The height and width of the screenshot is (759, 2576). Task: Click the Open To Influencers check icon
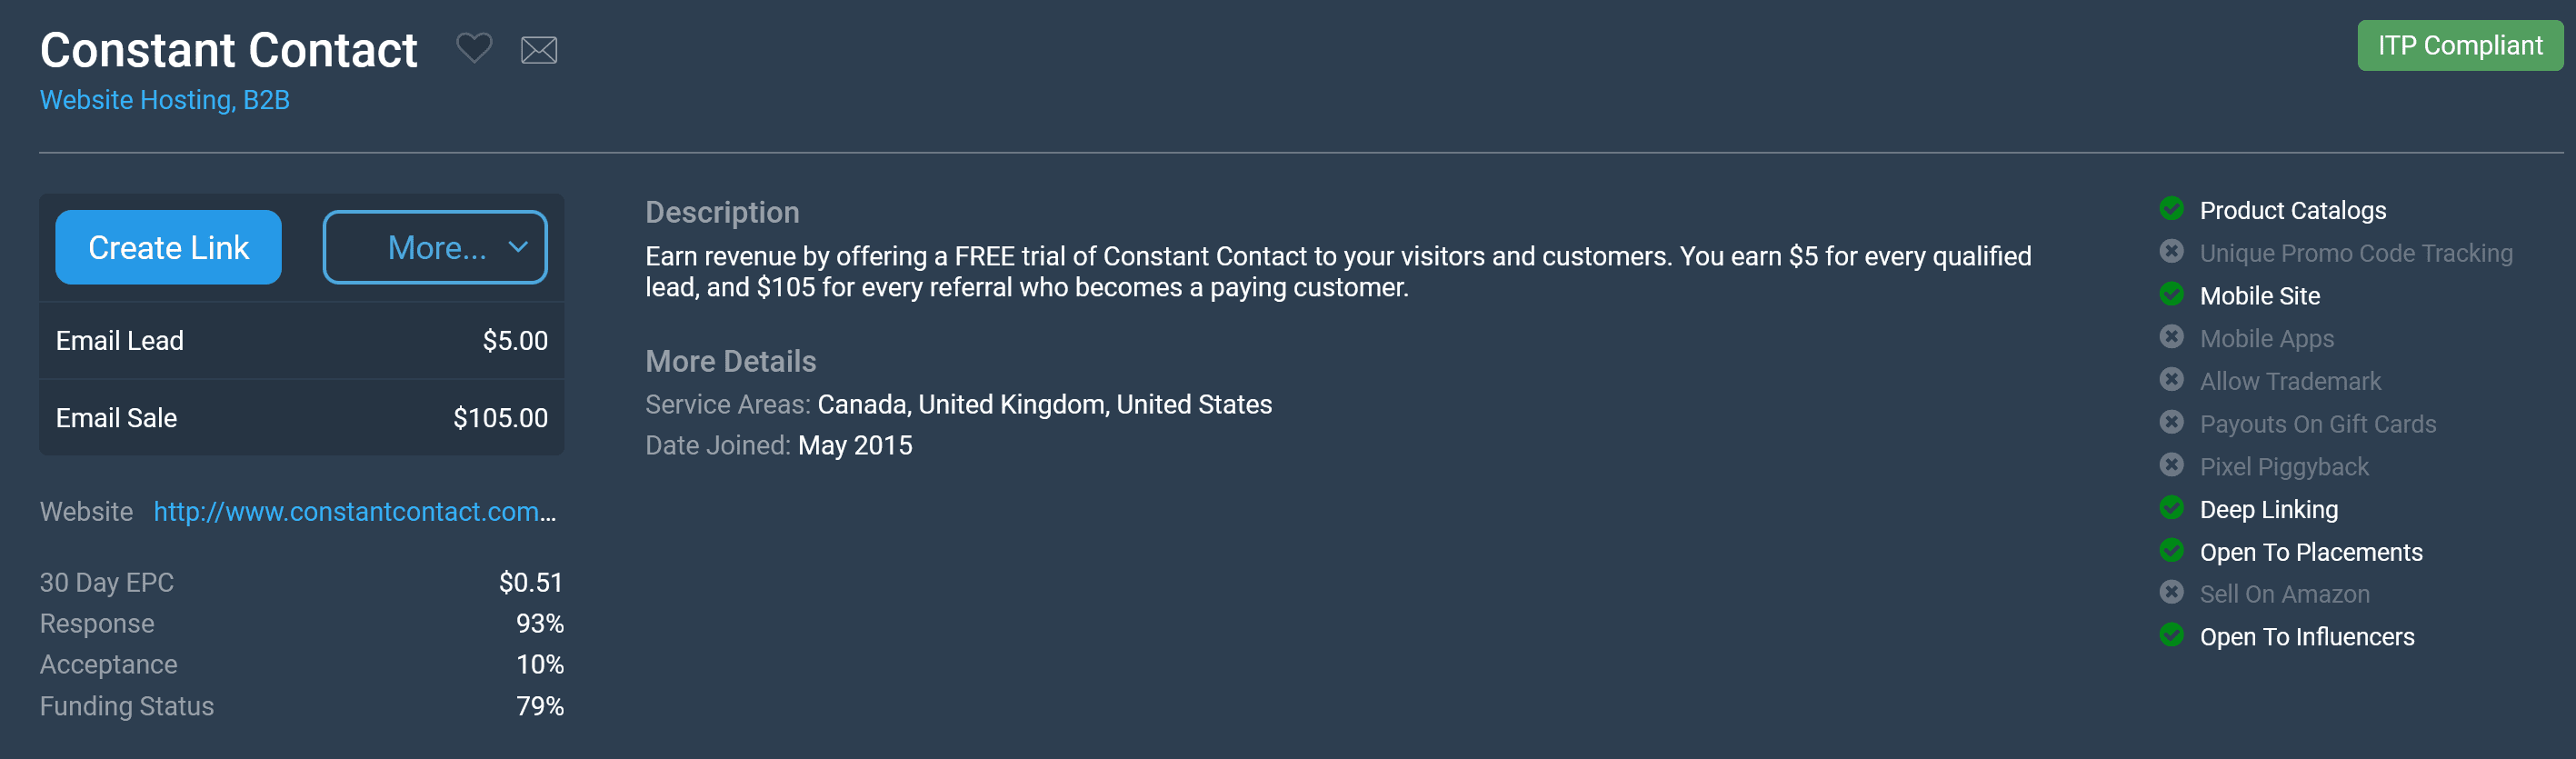(x=2171, y=635)
